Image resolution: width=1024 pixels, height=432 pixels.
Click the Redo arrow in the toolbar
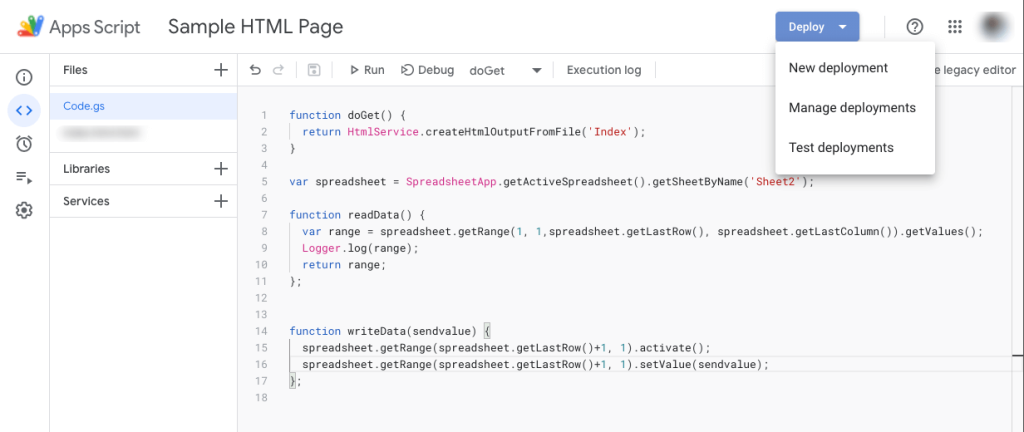click(278, 70)
